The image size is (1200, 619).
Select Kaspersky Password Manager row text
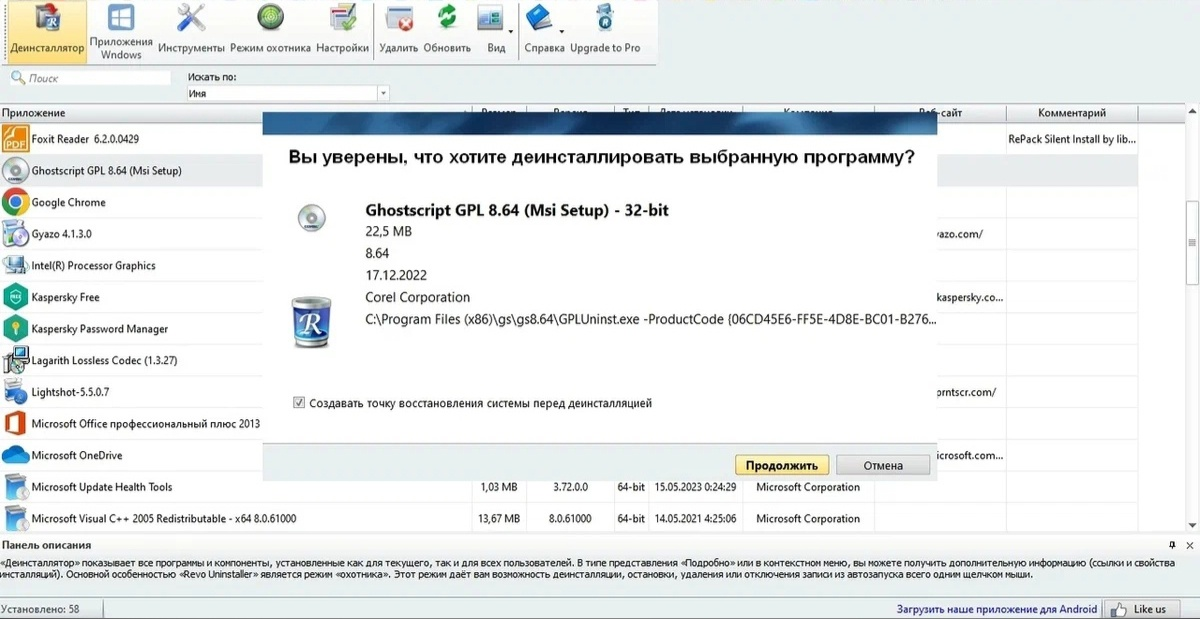pos(99,329)
